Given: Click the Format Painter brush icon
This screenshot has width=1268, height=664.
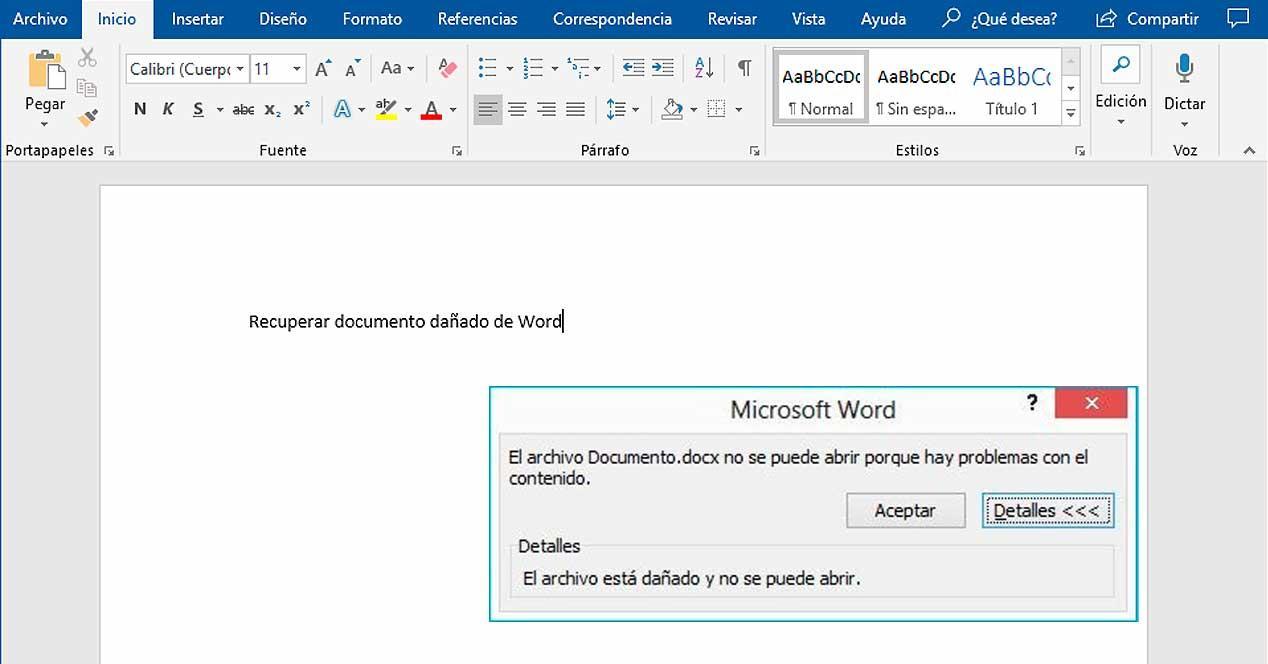Looking at the screenshot, I should [88, 118].
